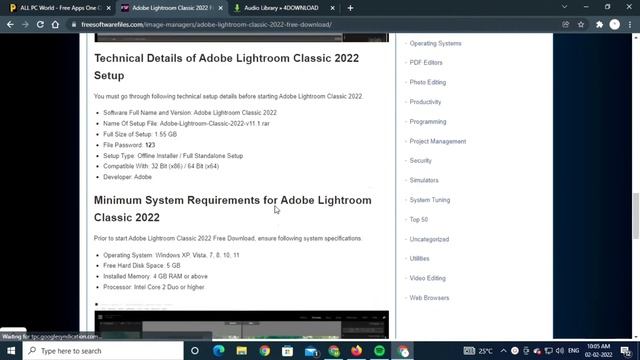Open the Windows Start menu
The image size is (640, 360).
click(11, 351)
